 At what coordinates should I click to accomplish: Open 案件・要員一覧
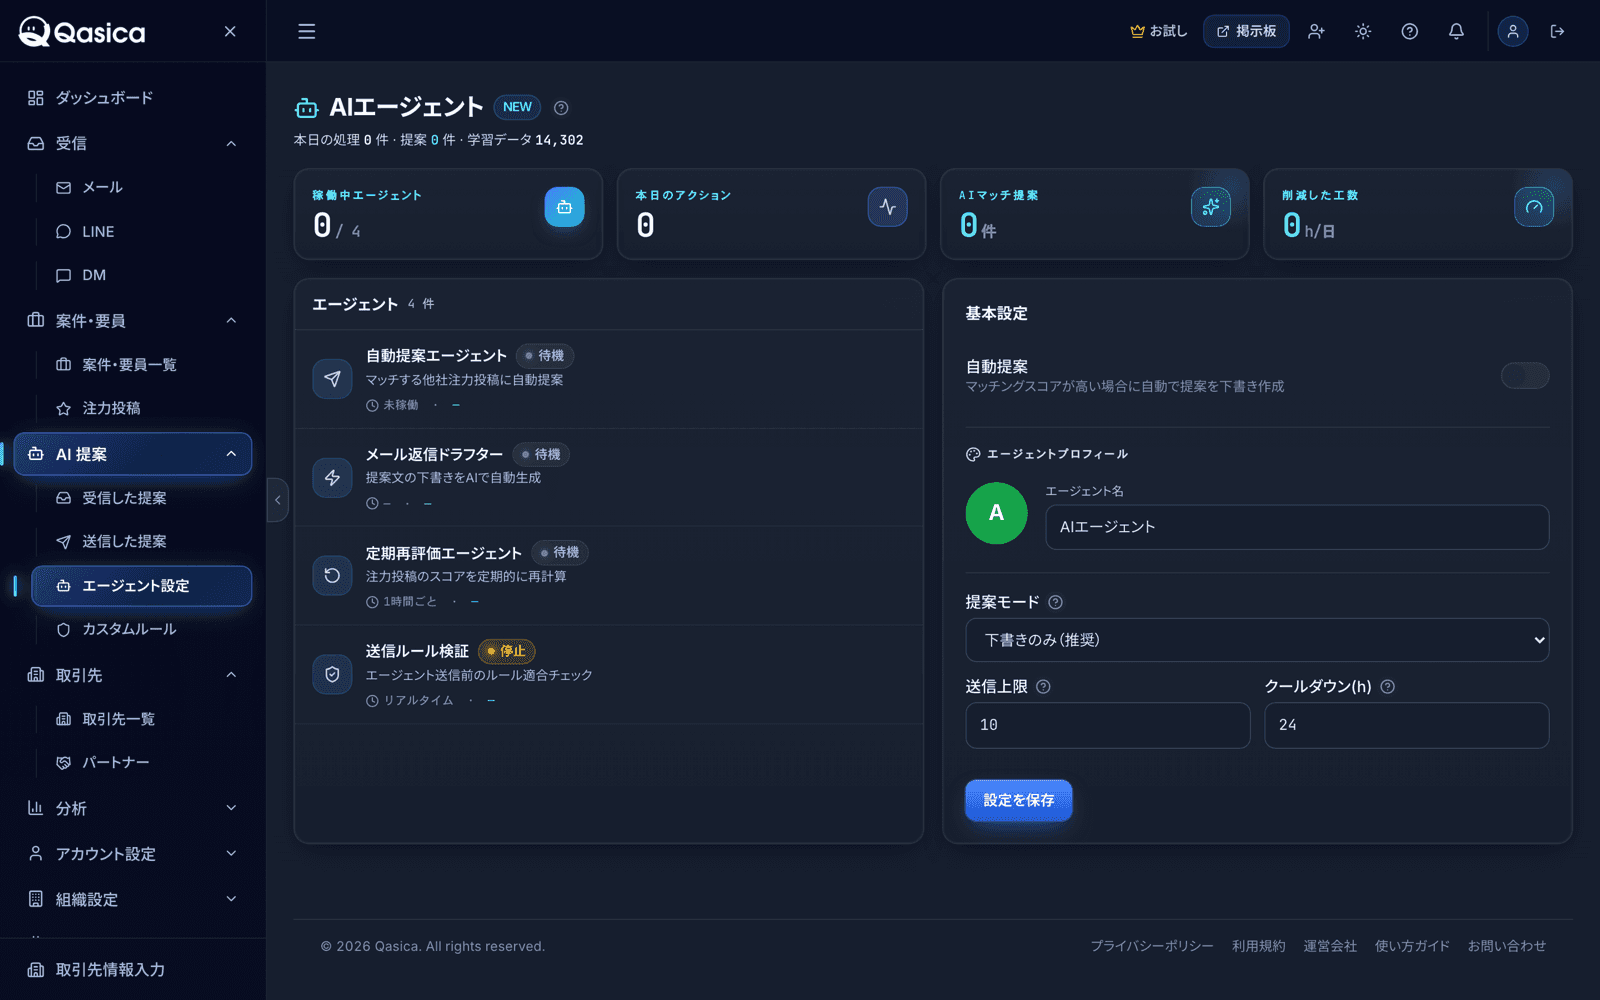point(141,364)
